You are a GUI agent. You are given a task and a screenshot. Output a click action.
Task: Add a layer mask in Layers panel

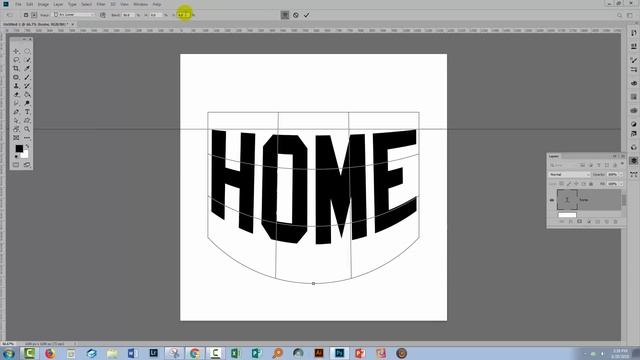(x=580, y=222)
